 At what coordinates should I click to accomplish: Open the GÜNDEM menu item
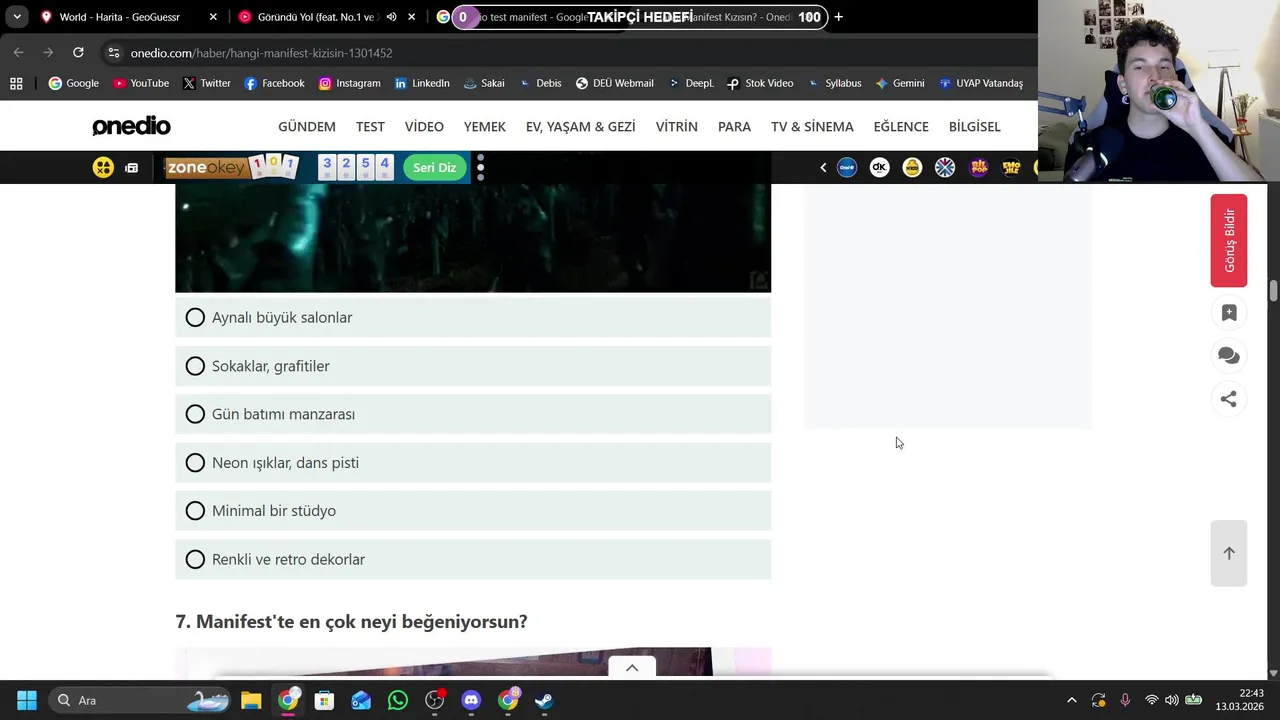click(307, 126)
